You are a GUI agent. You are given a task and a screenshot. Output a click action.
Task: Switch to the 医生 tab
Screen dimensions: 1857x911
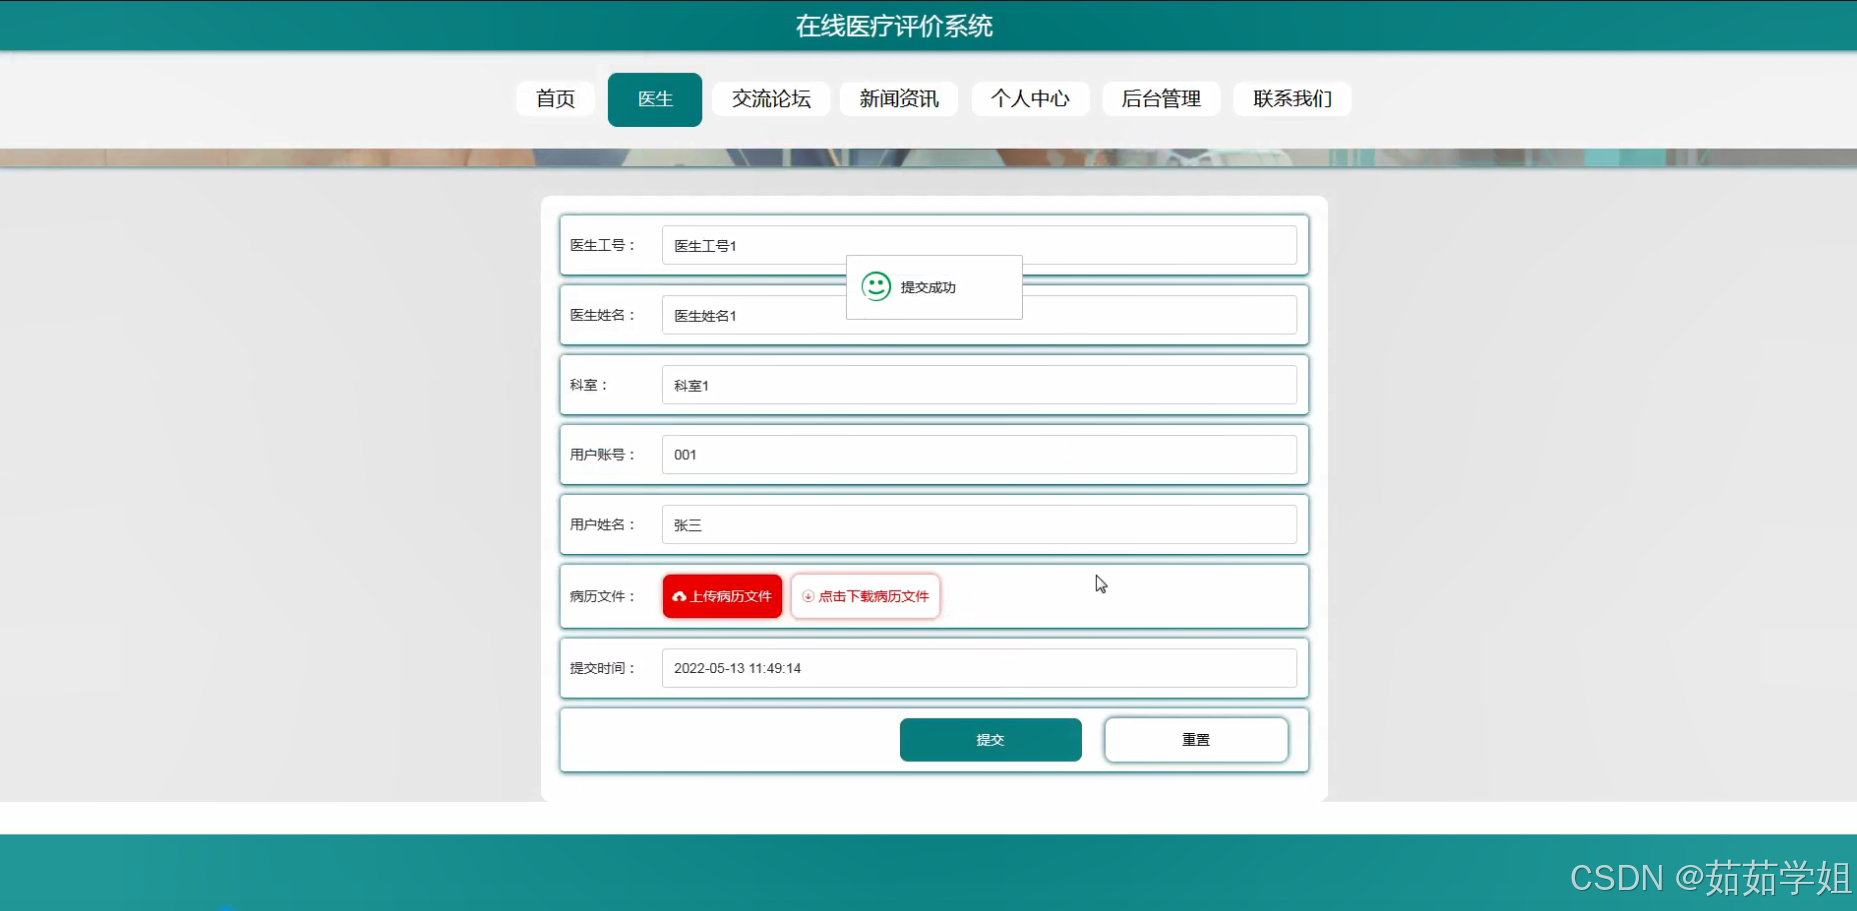654,99
